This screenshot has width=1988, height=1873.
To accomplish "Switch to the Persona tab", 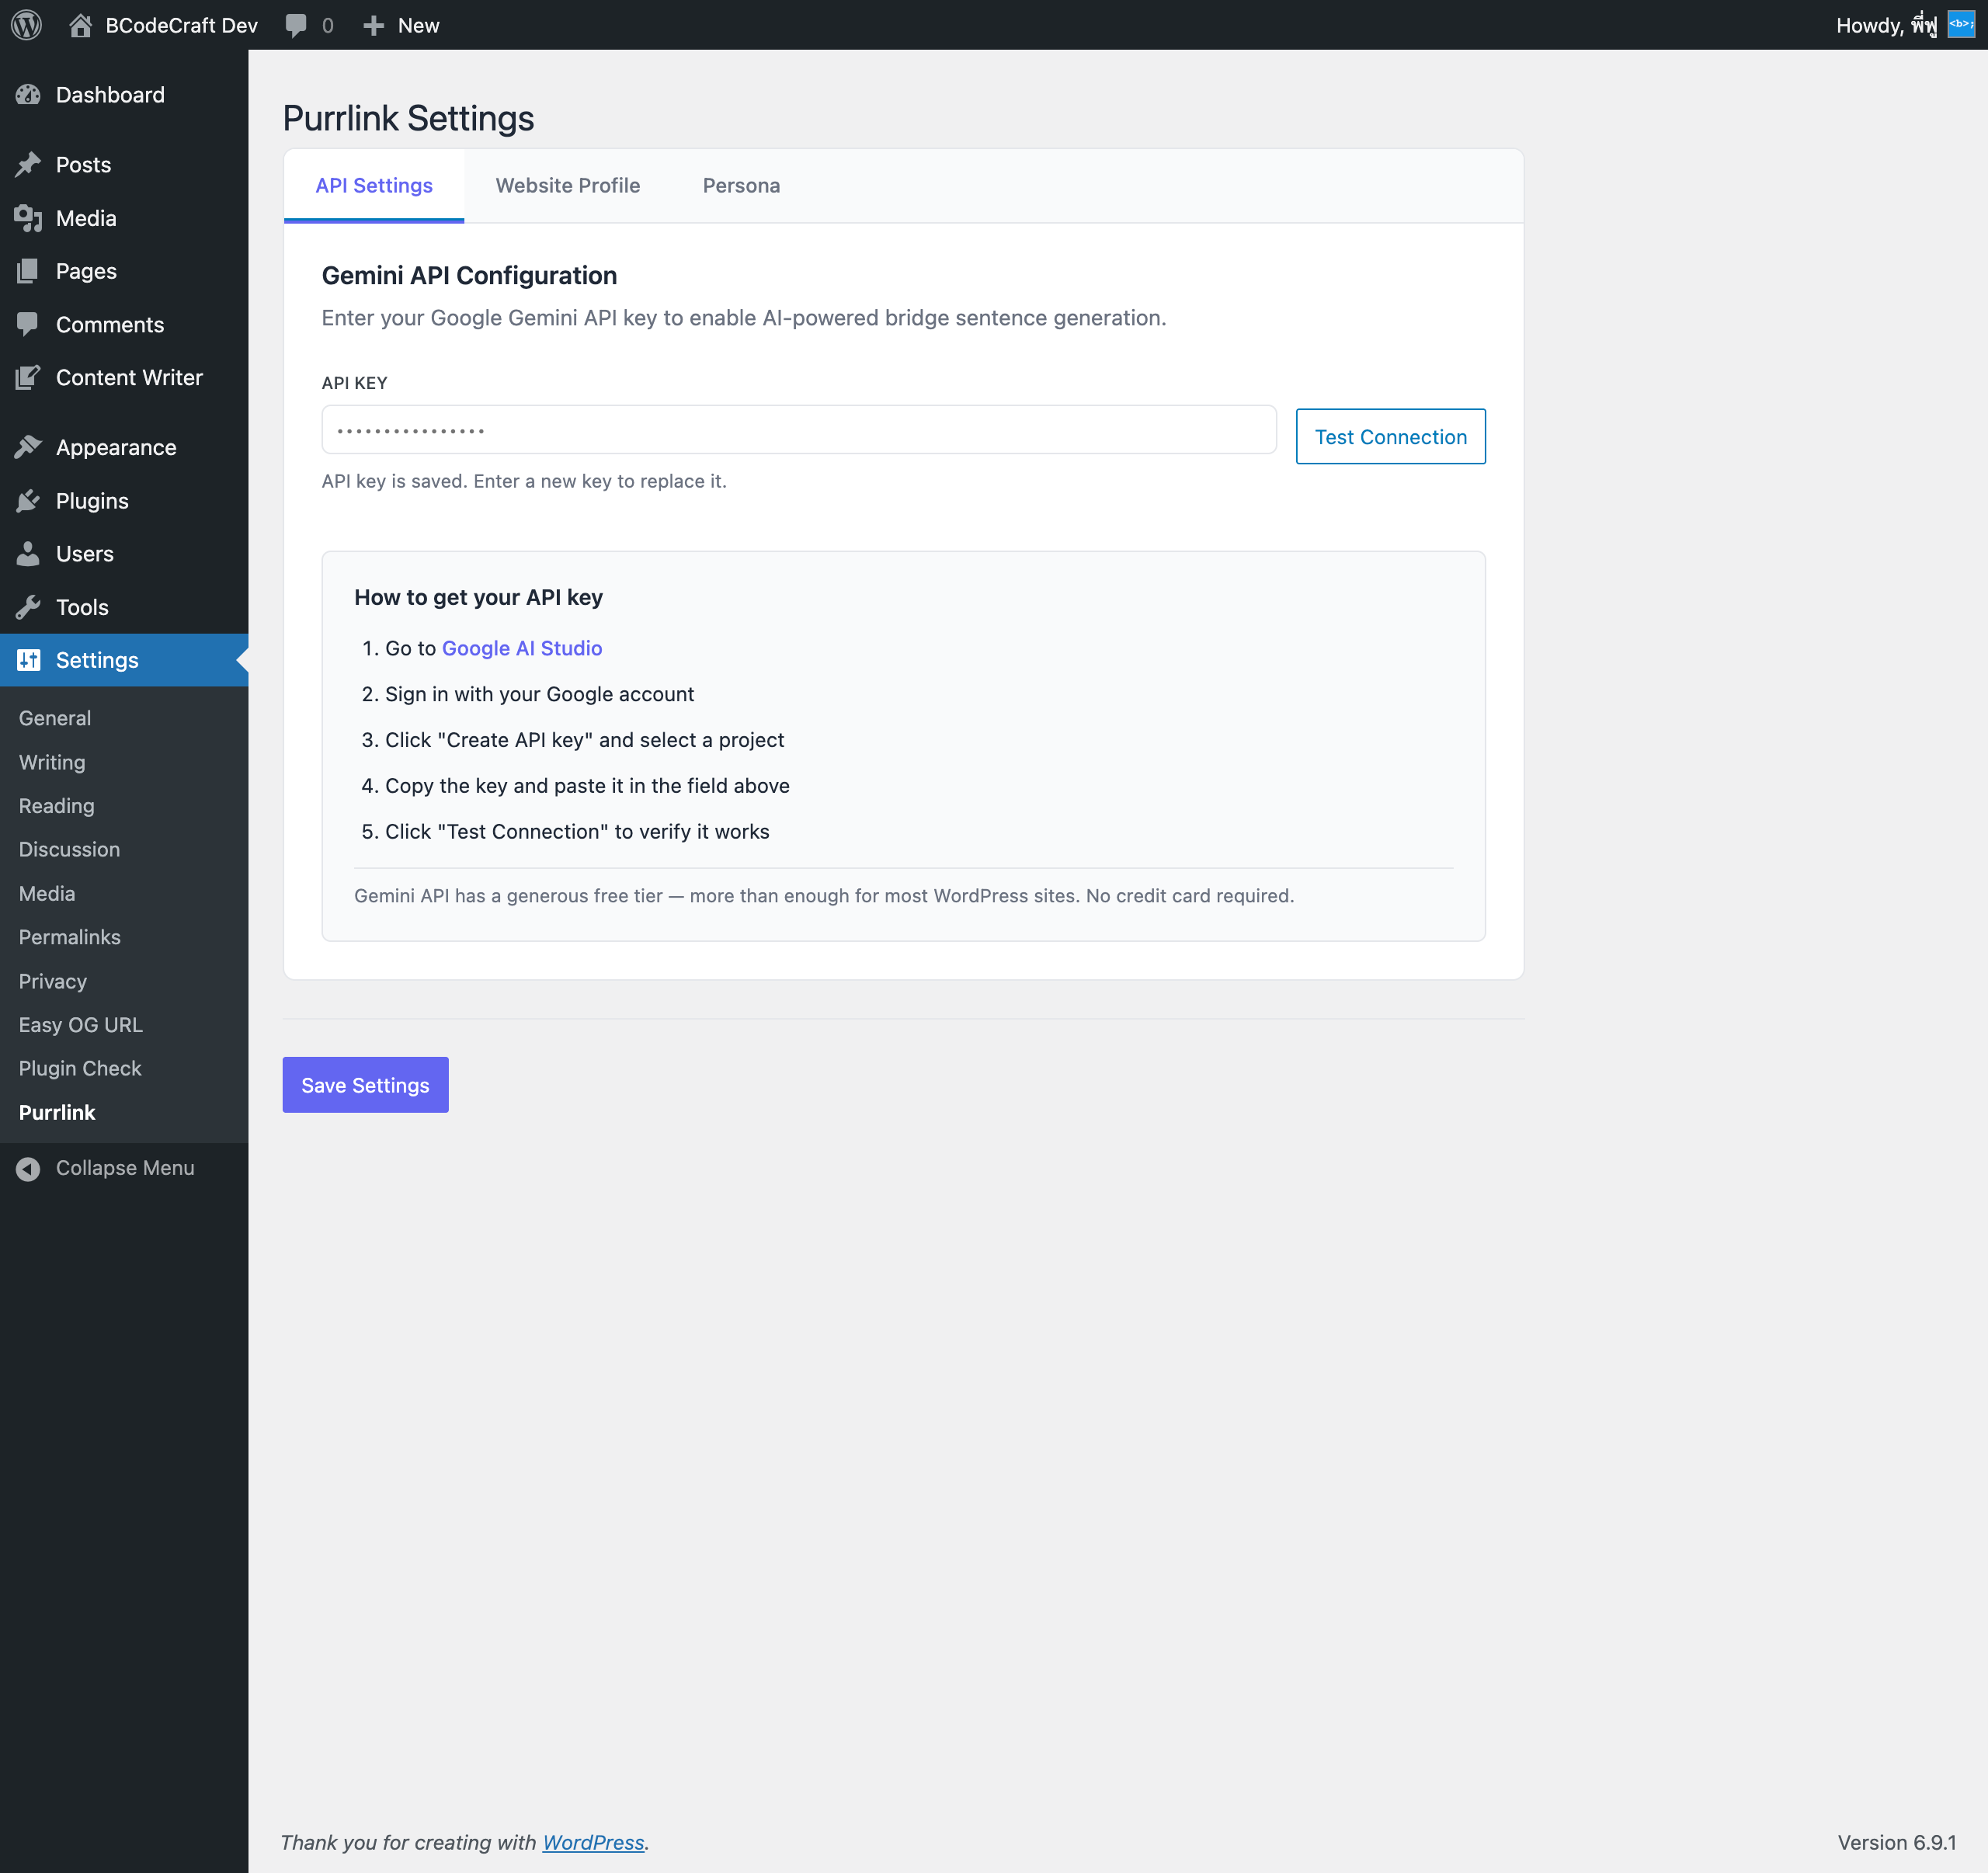I will [x=741, y=185].
